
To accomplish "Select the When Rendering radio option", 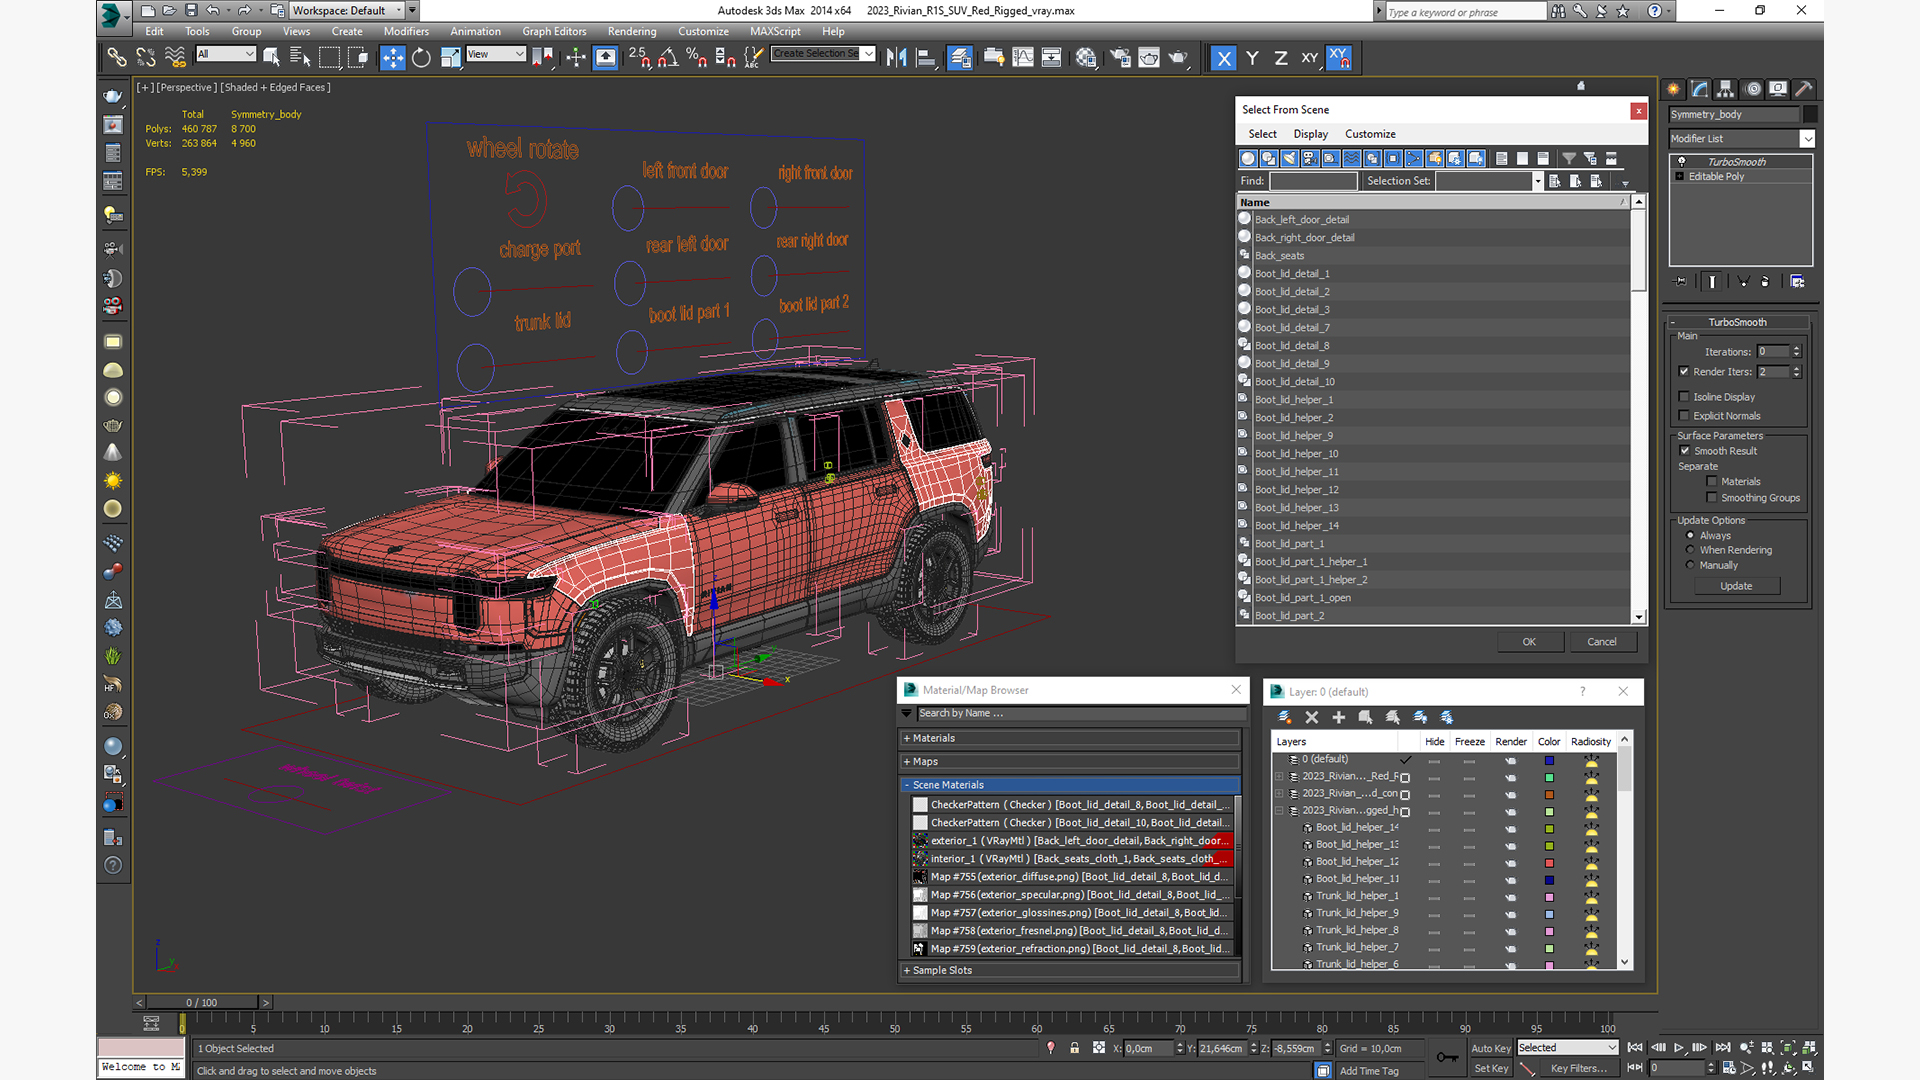I will pos(1691,550).
